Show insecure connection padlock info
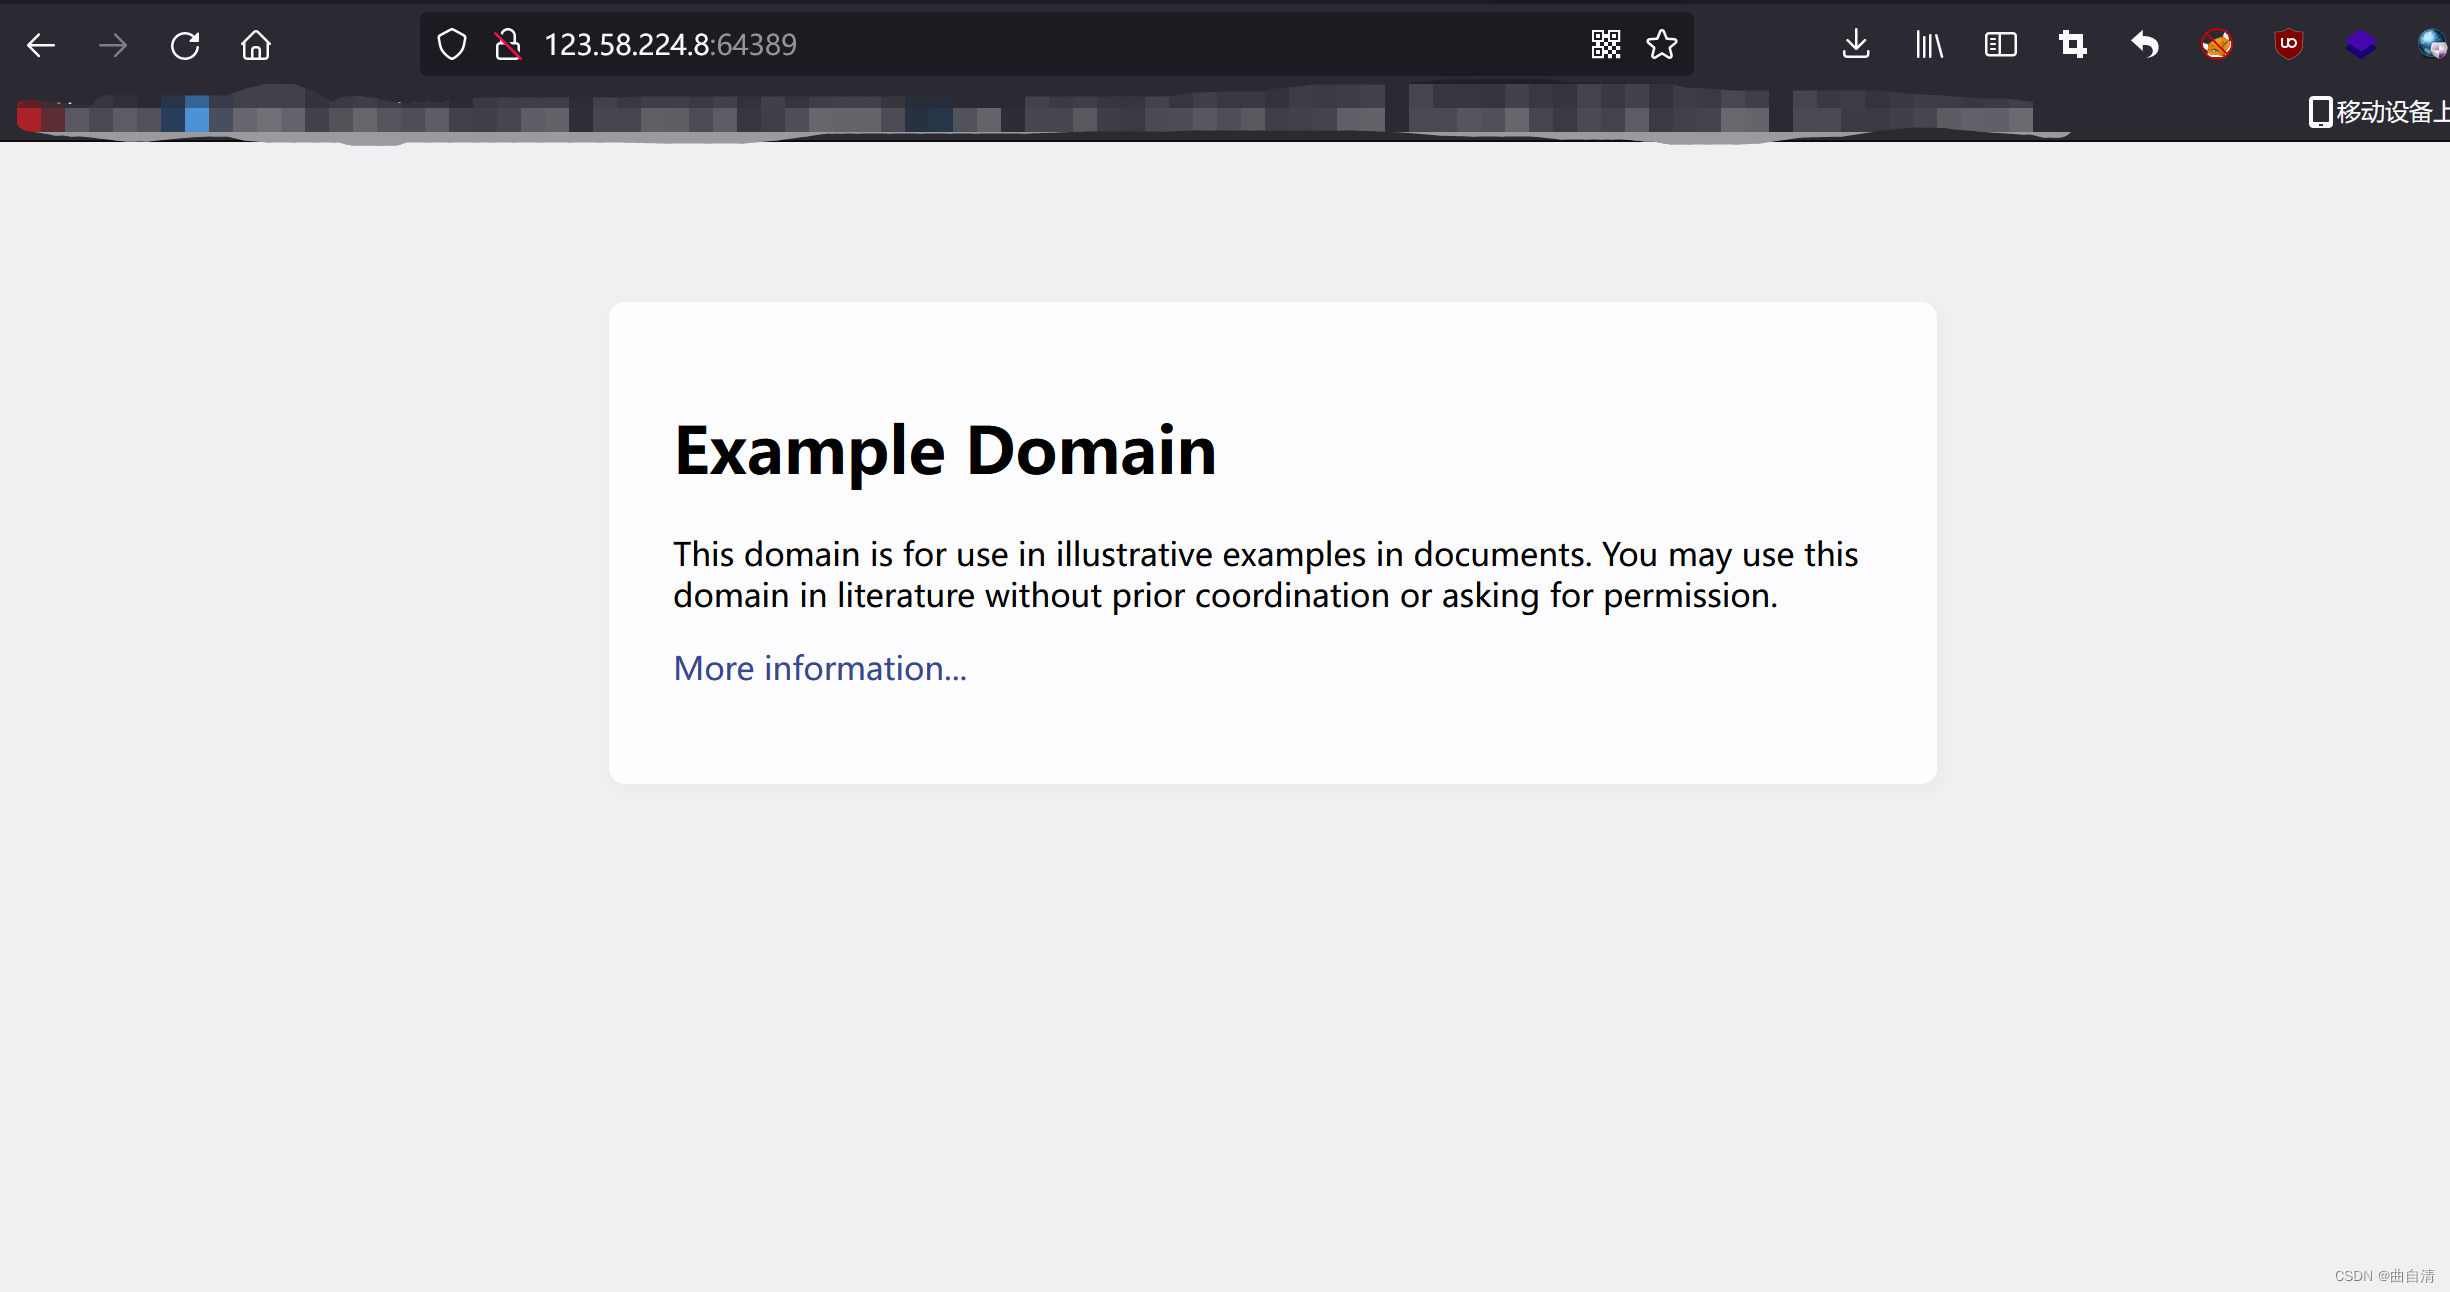This screenshot has width=2450, height=1292. pos(508,45)
